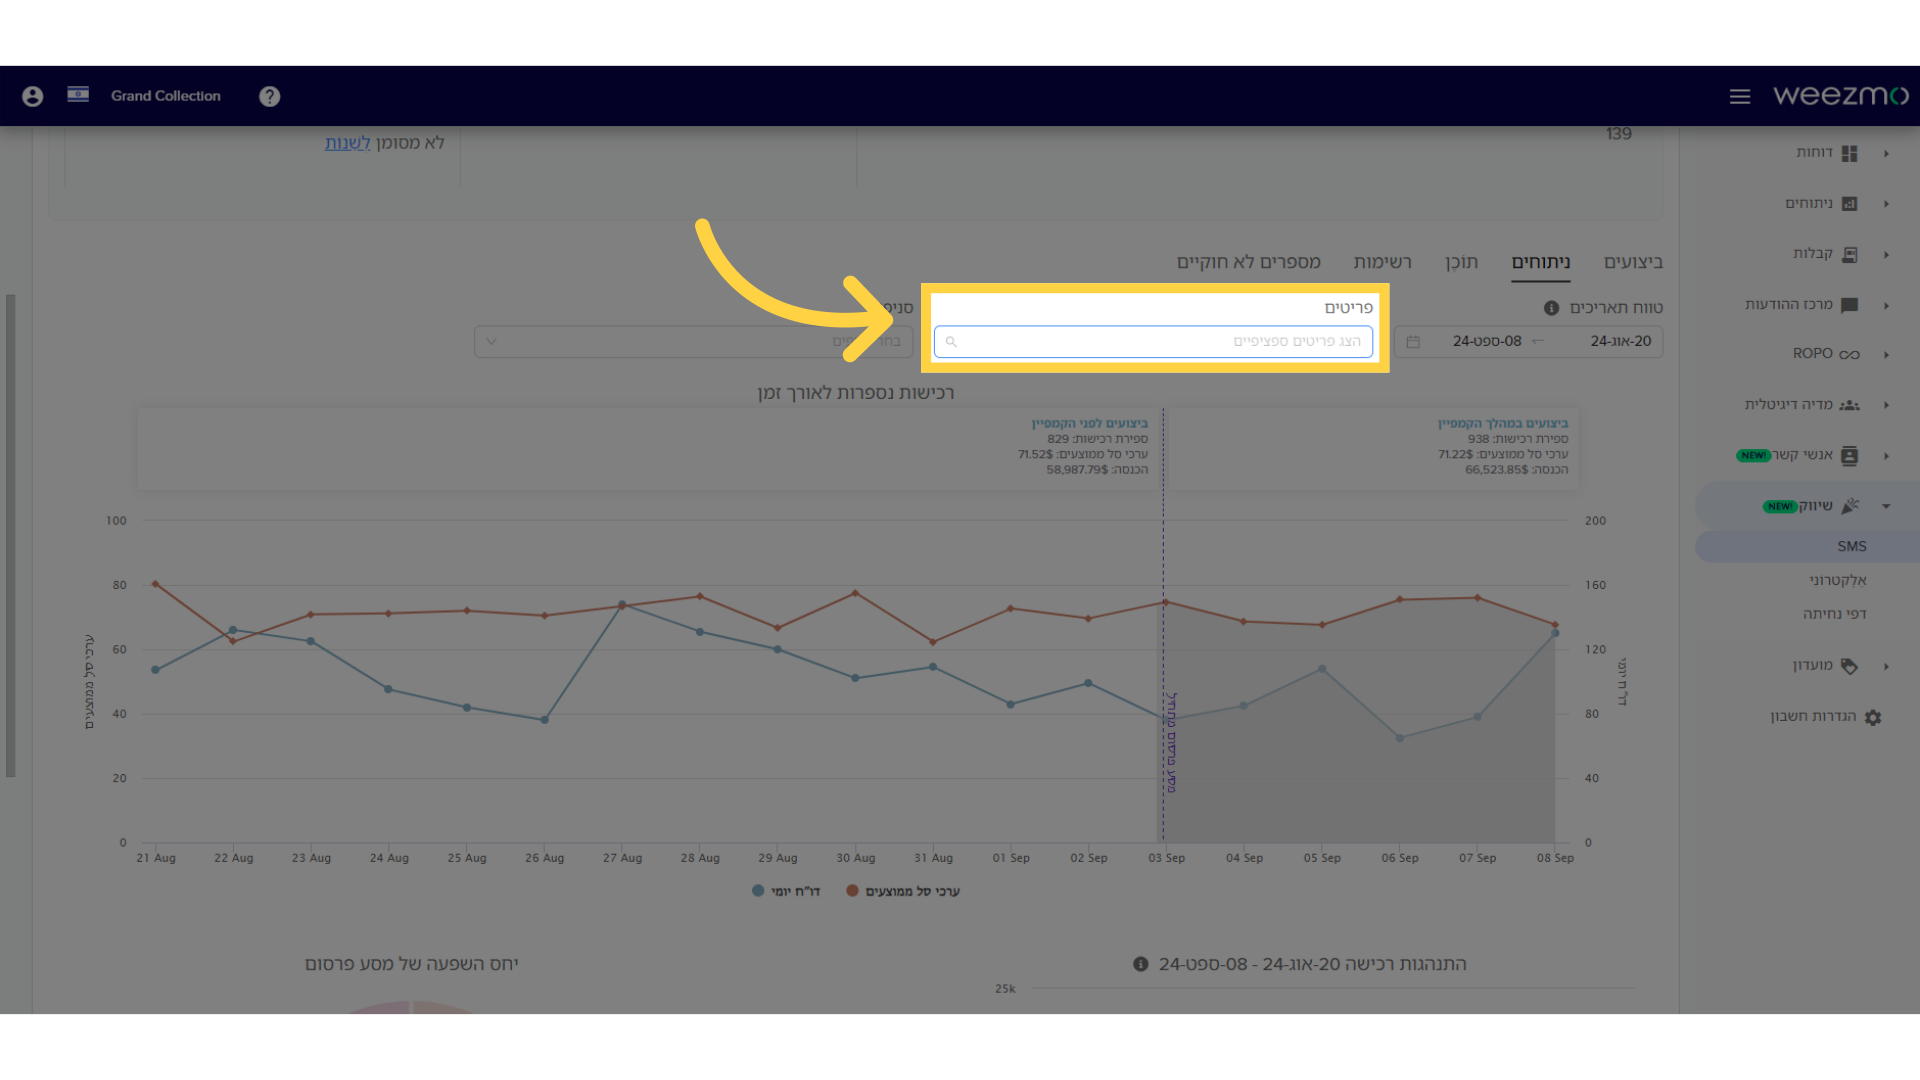The width and height of the screenshot is (1920, 1080).
Task: Click the 03 Sep campaign start marker
Action: click(1171, 743)
